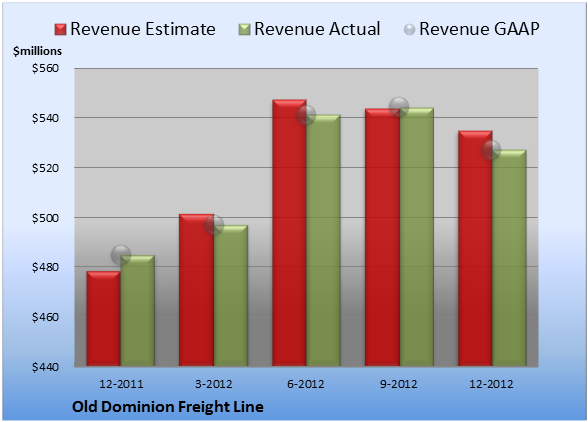Image resolution: width=588 pixels, height=422 pixels.
Task: Click the GAAP sphere marker for 3-2012
Action: [x=214, y=225]
